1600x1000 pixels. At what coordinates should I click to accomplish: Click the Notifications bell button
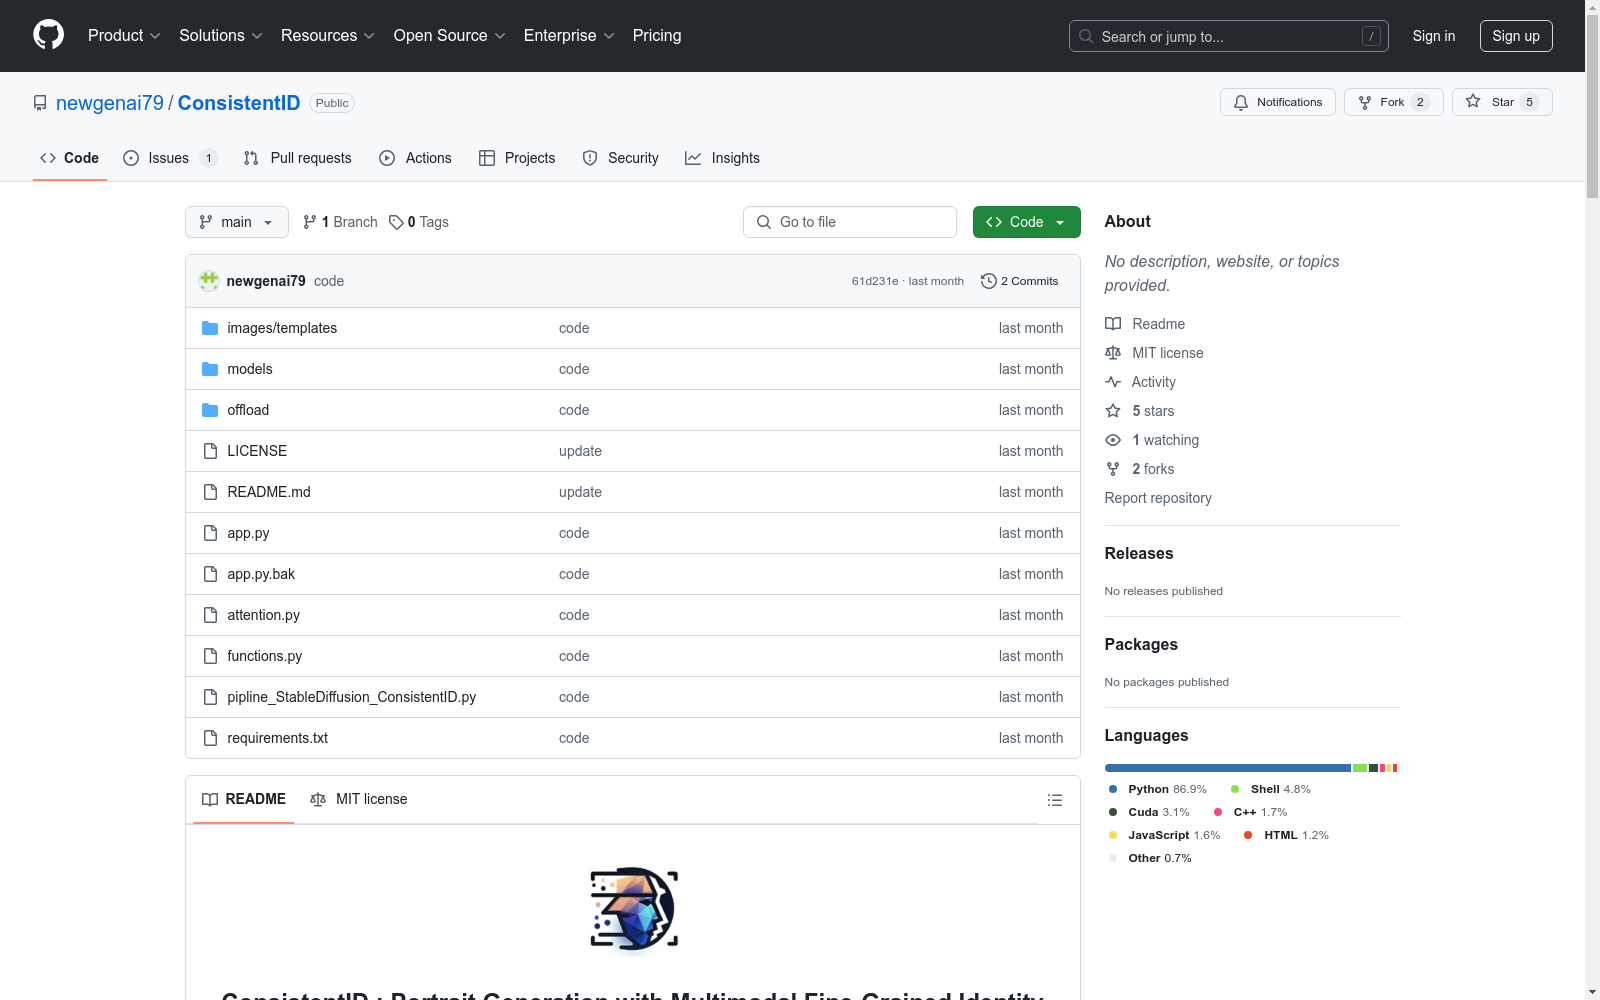point(1277,102)
